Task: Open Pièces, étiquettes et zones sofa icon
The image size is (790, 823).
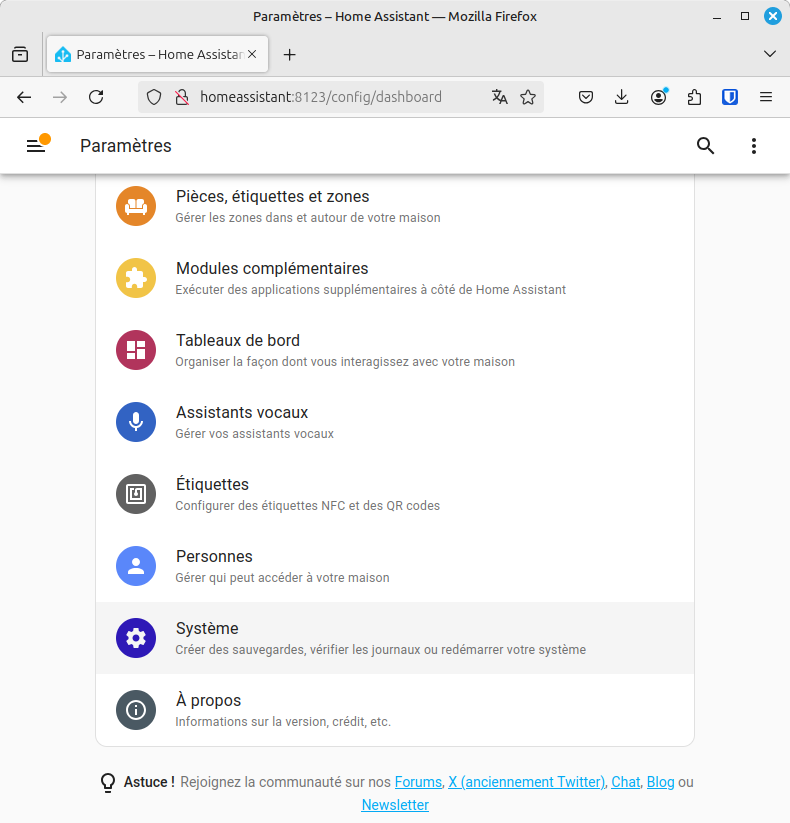Action: coord(136,206)
